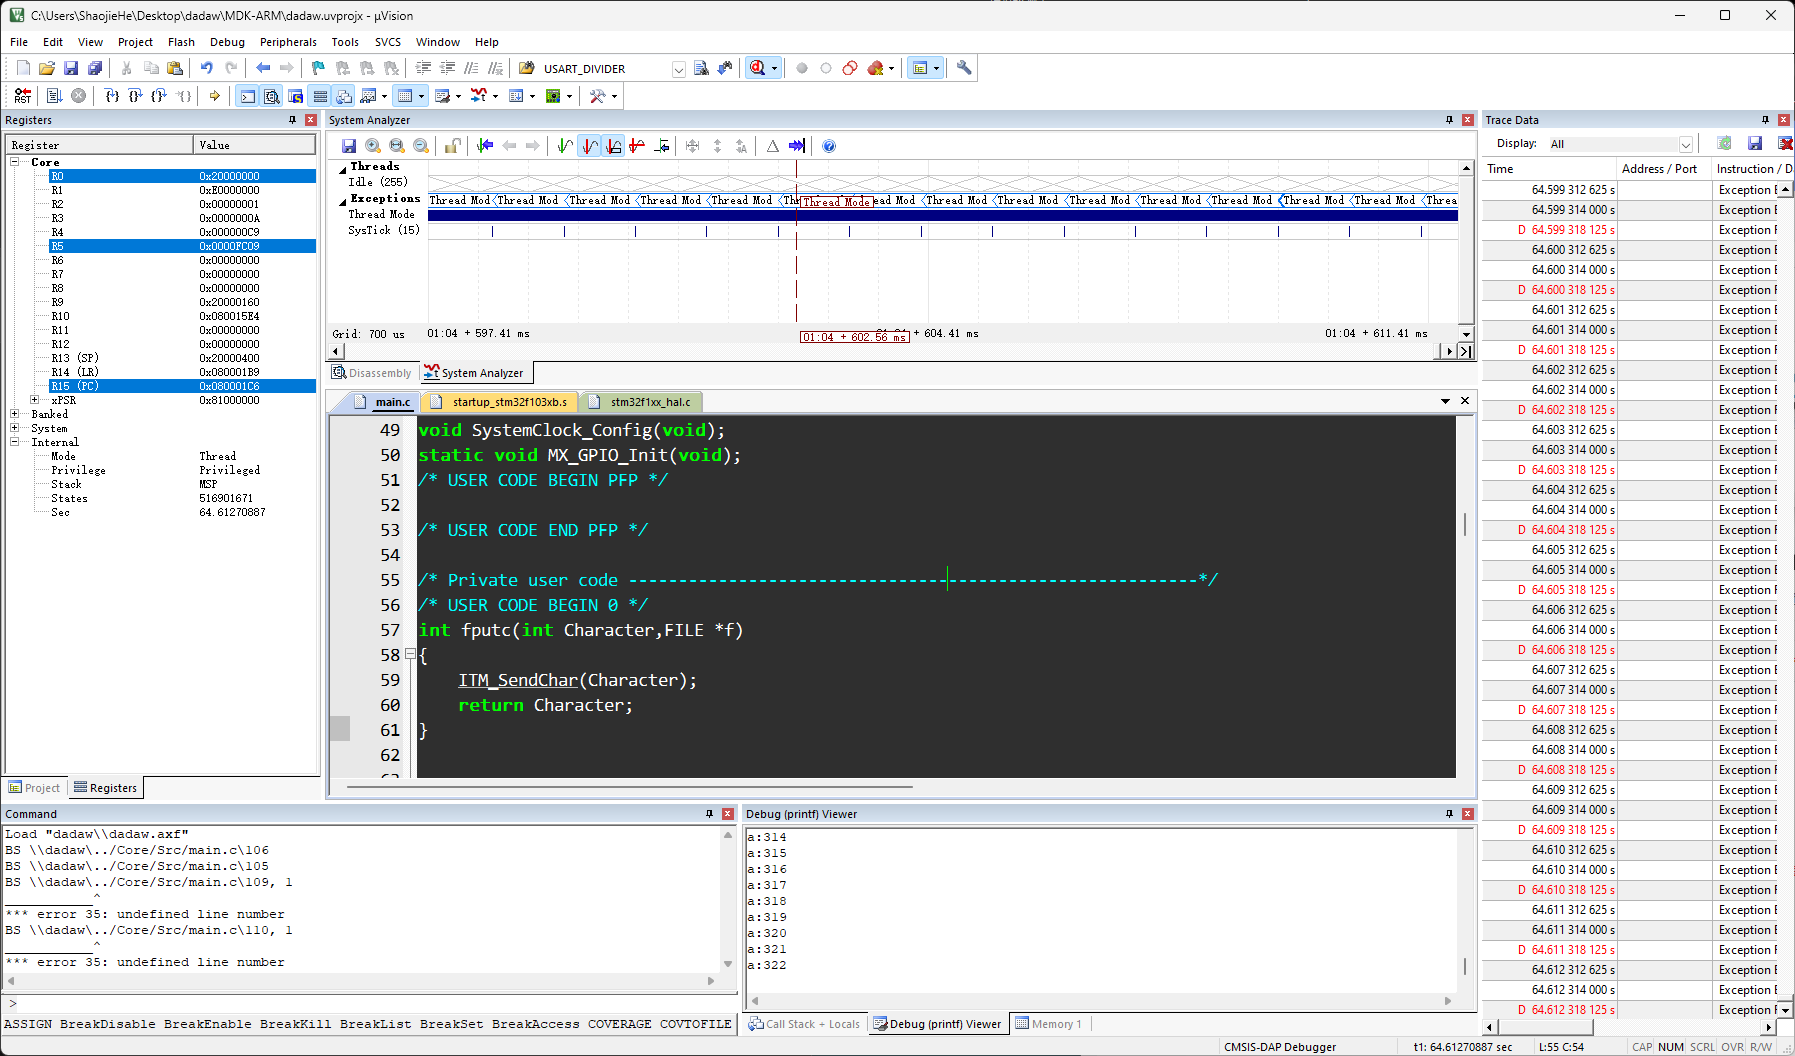The image size is (1795, 1056).
Task: Open the Peripherals menu
Action: tap(288, 42)
